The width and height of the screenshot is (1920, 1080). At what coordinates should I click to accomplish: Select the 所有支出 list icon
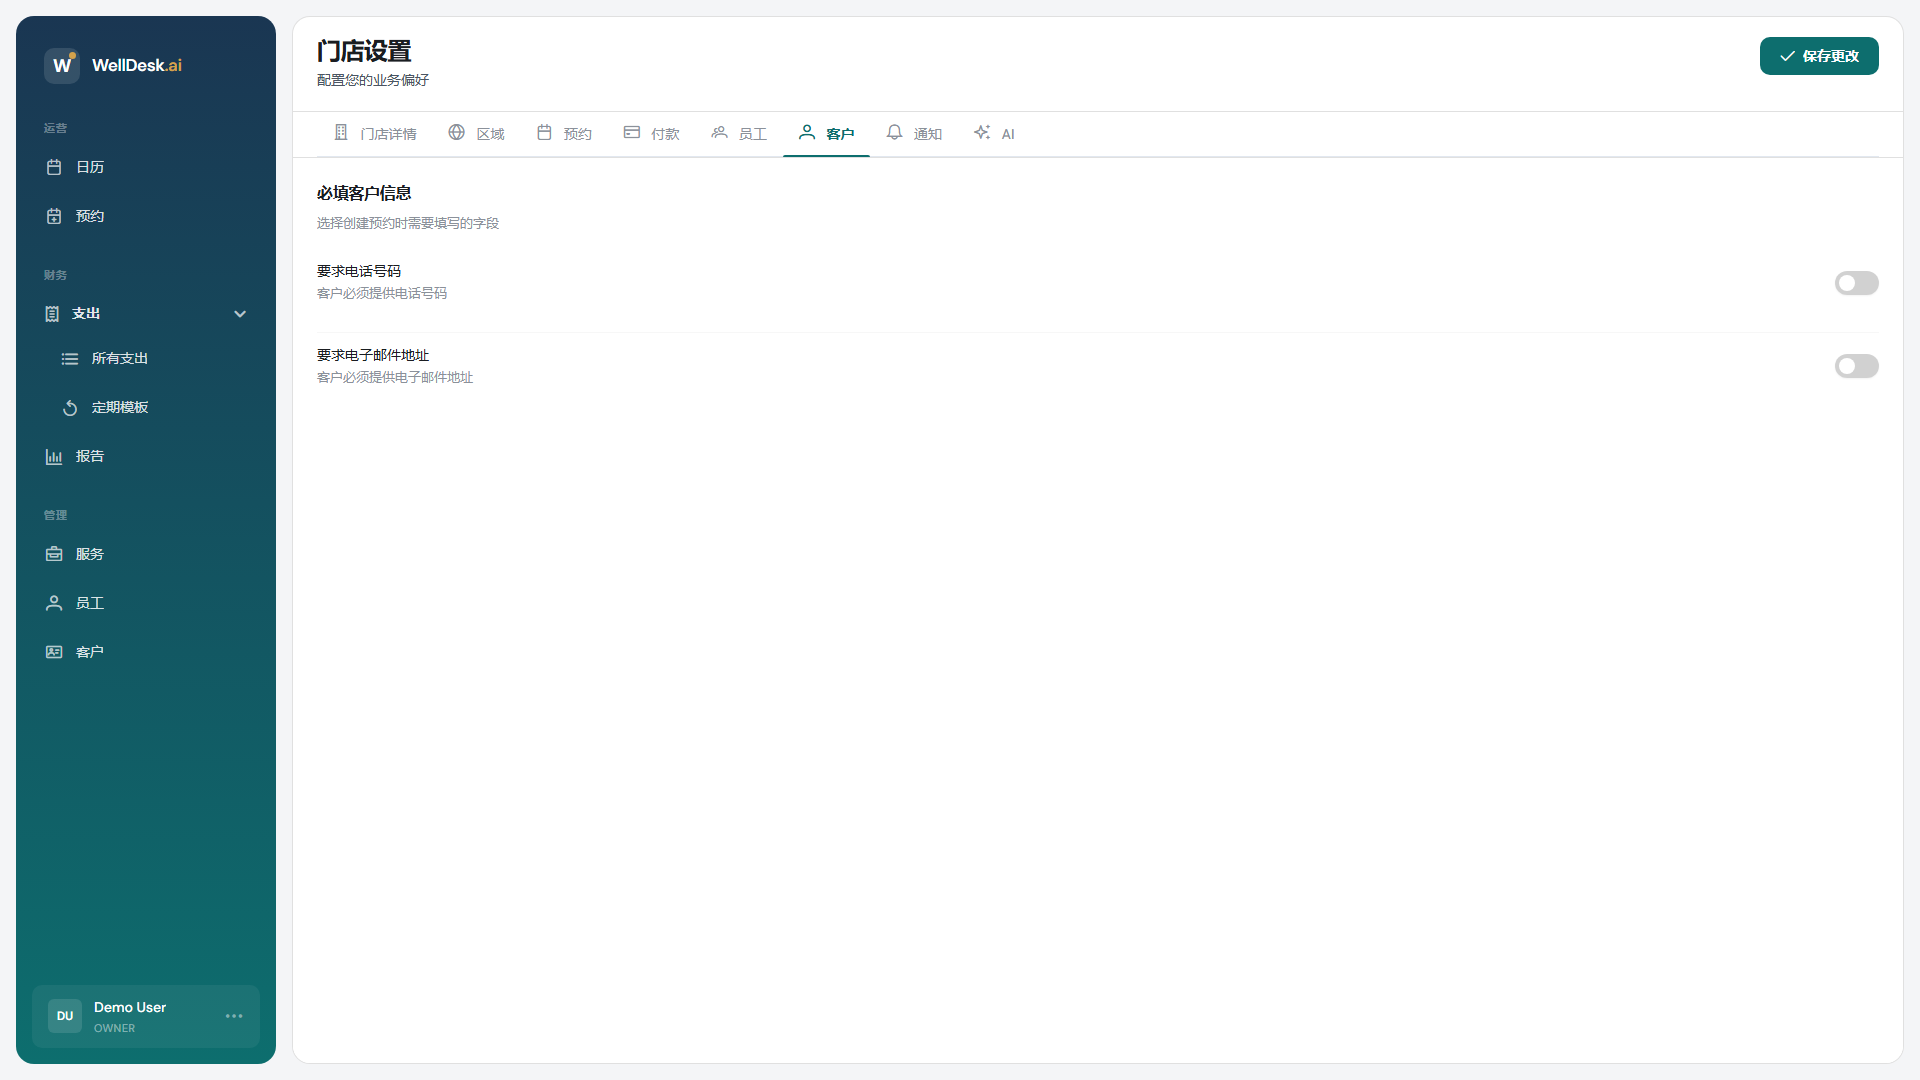(x=70, y=358)
